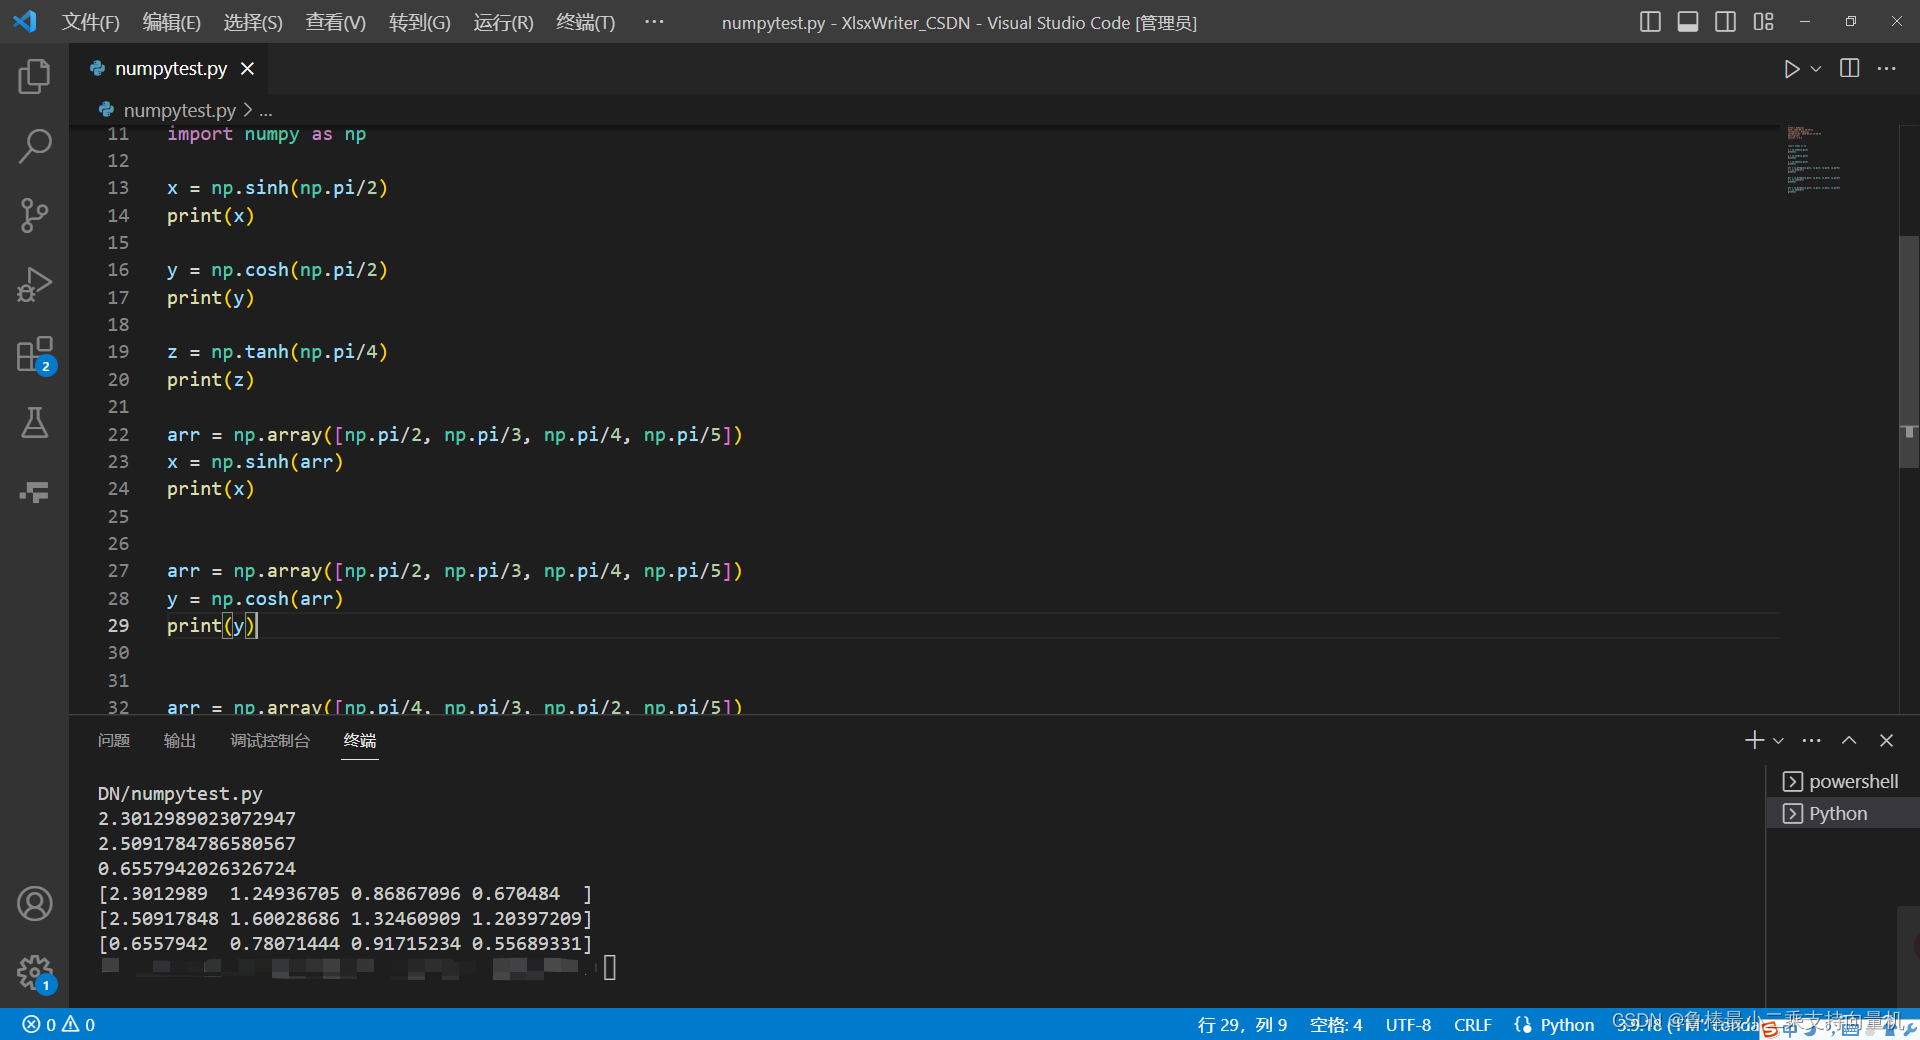Close the numpytest.py editor tab
Screen dimensions: 1920x1040
tap(247, 68)
